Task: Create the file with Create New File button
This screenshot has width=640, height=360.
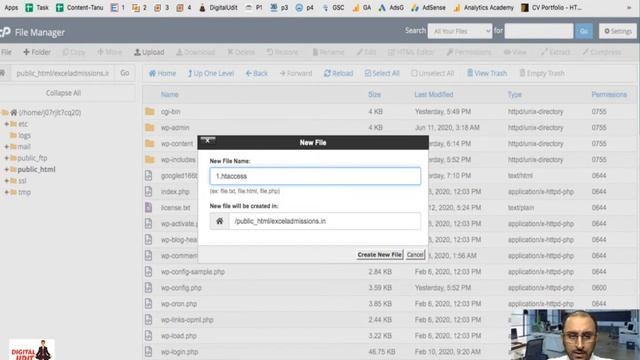Action: click(380, 255)
